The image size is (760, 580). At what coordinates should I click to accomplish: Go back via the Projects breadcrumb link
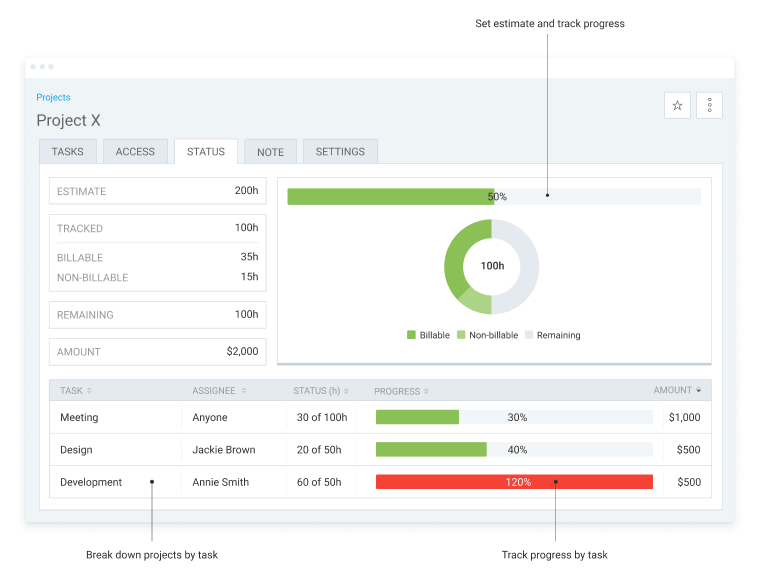[x=53, y=97]
